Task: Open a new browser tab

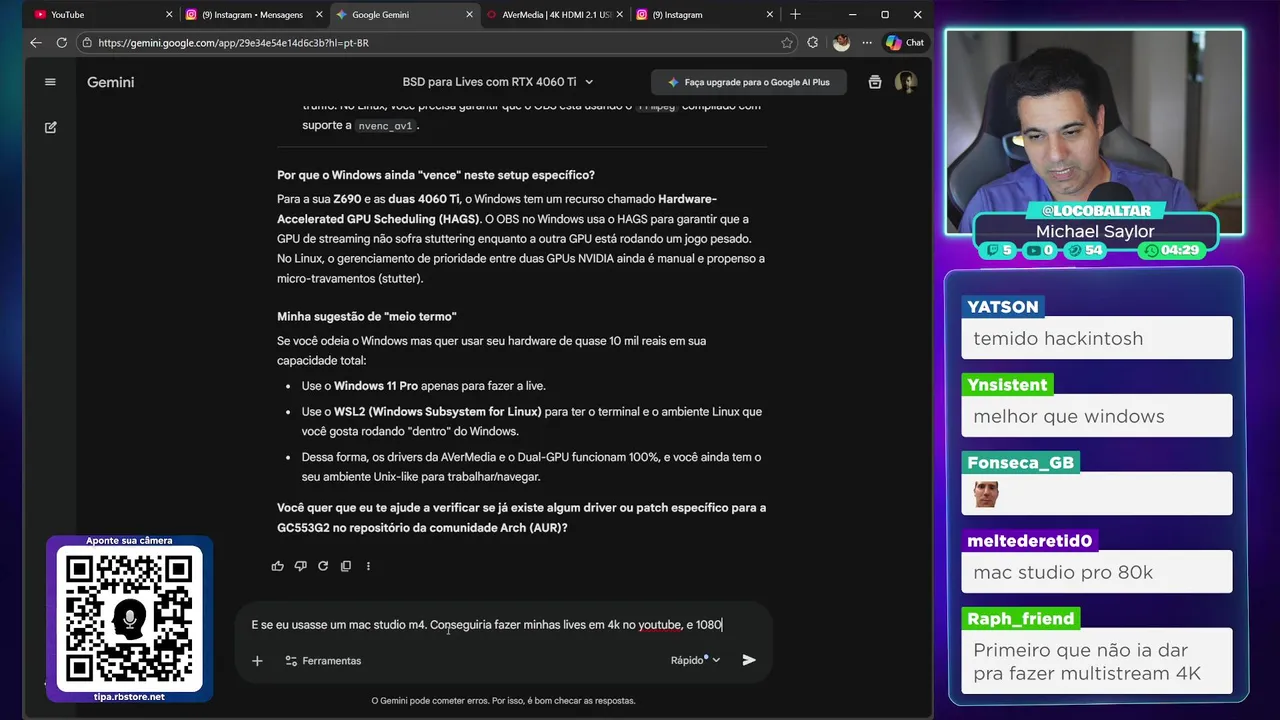Action: click(795, 15)
